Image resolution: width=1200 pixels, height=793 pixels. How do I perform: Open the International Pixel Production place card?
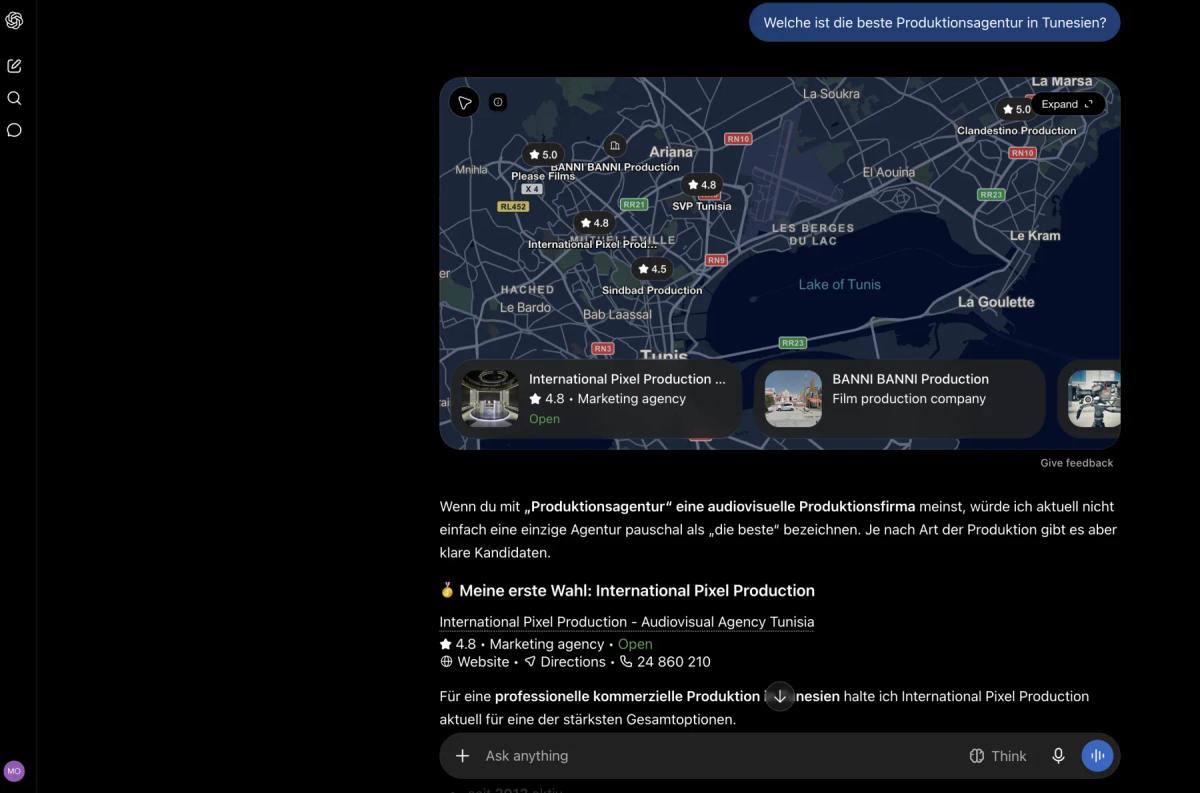[596, 398]
